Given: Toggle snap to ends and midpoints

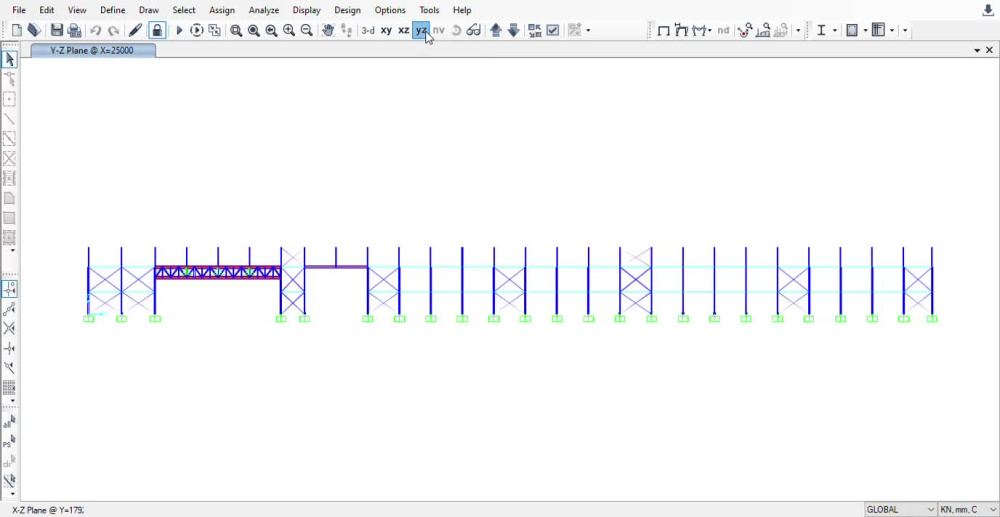Looking at the screenshot, I should click(x=10, y=309).
